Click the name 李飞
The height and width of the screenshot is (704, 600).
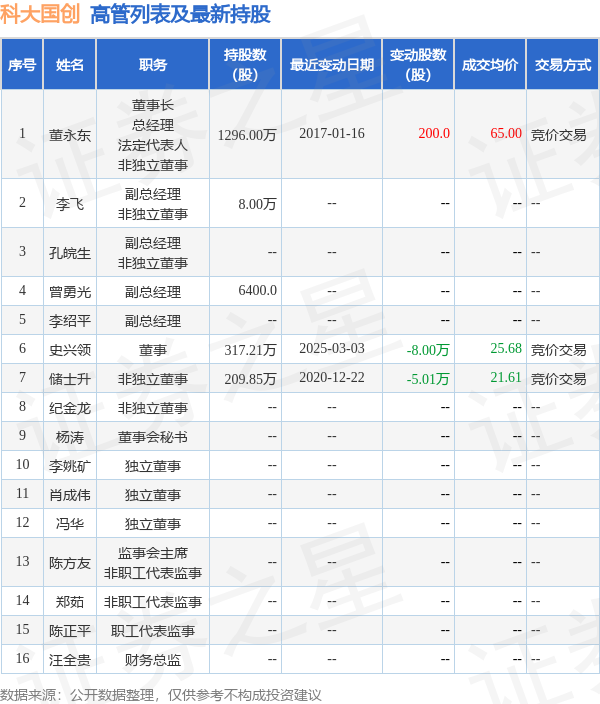tap(70, 204)
